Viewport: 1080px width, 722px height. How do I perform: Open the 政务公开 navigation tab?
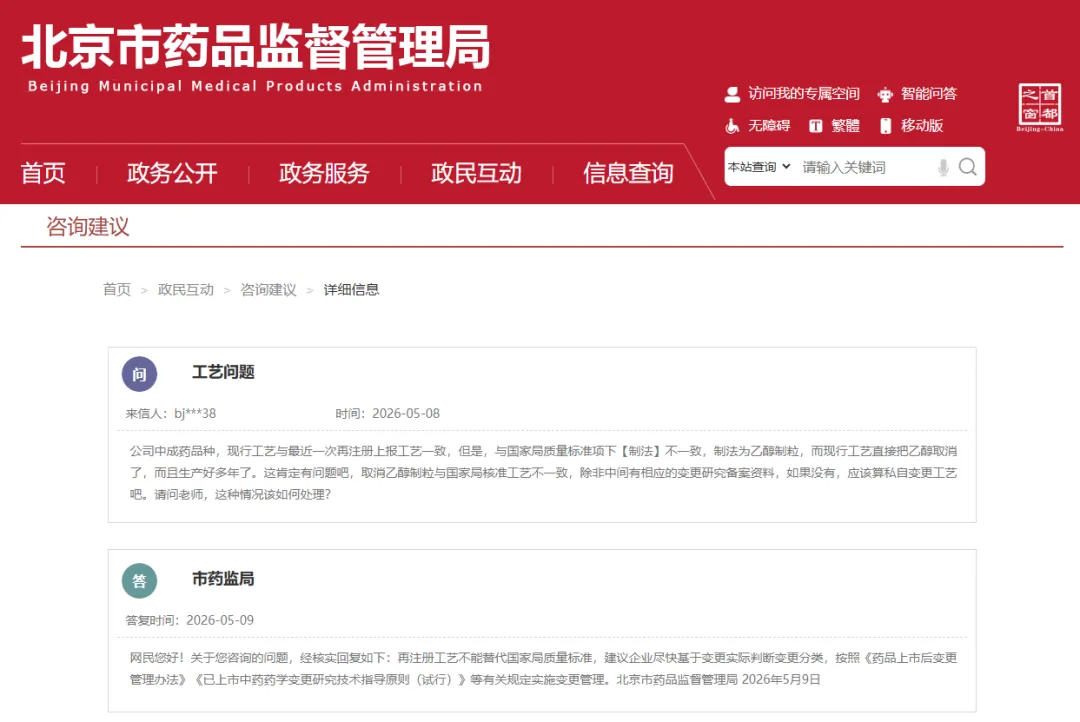172,173
